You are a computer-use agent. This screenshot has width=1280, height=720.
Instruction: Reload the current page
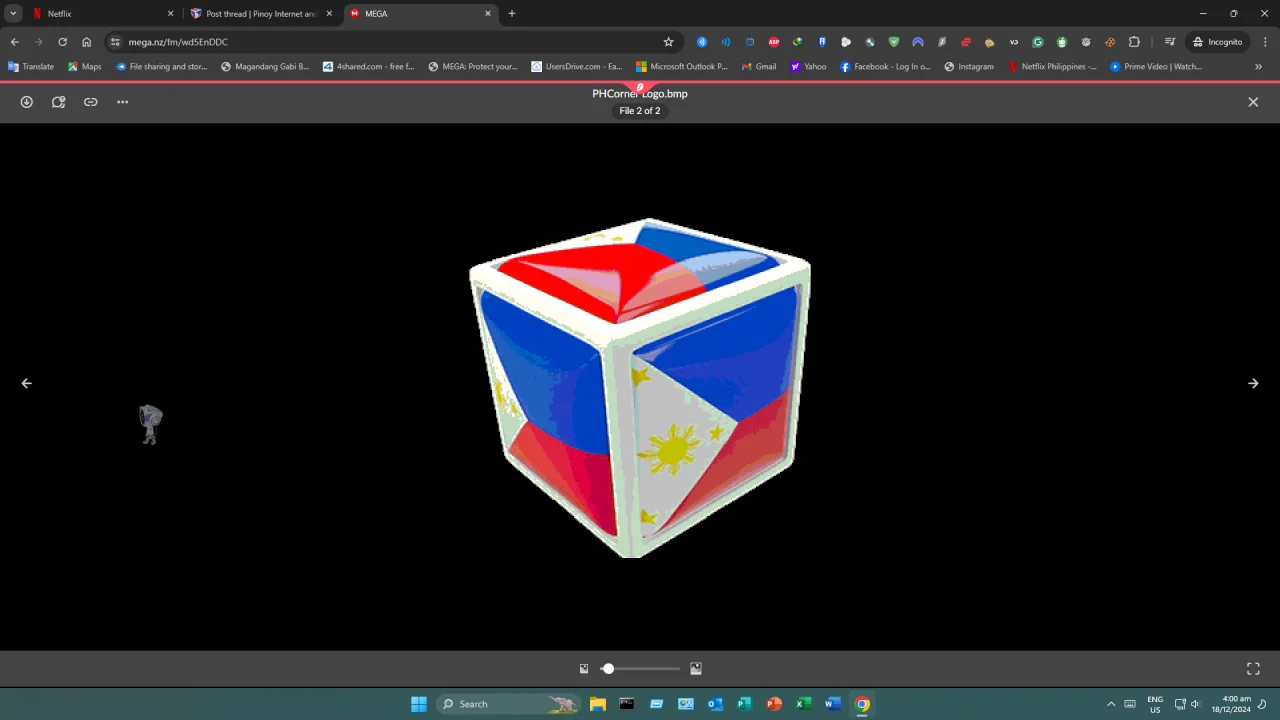(x=62, y=42)
